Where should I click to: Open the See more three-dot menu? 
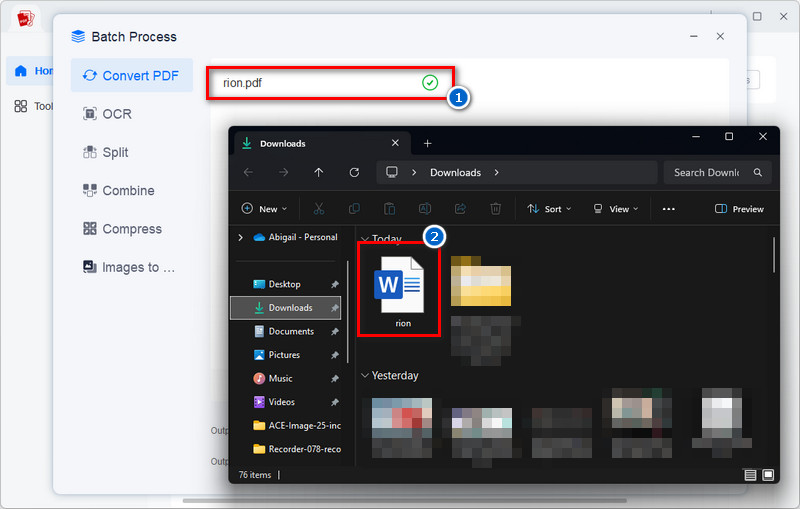(668, 209)
